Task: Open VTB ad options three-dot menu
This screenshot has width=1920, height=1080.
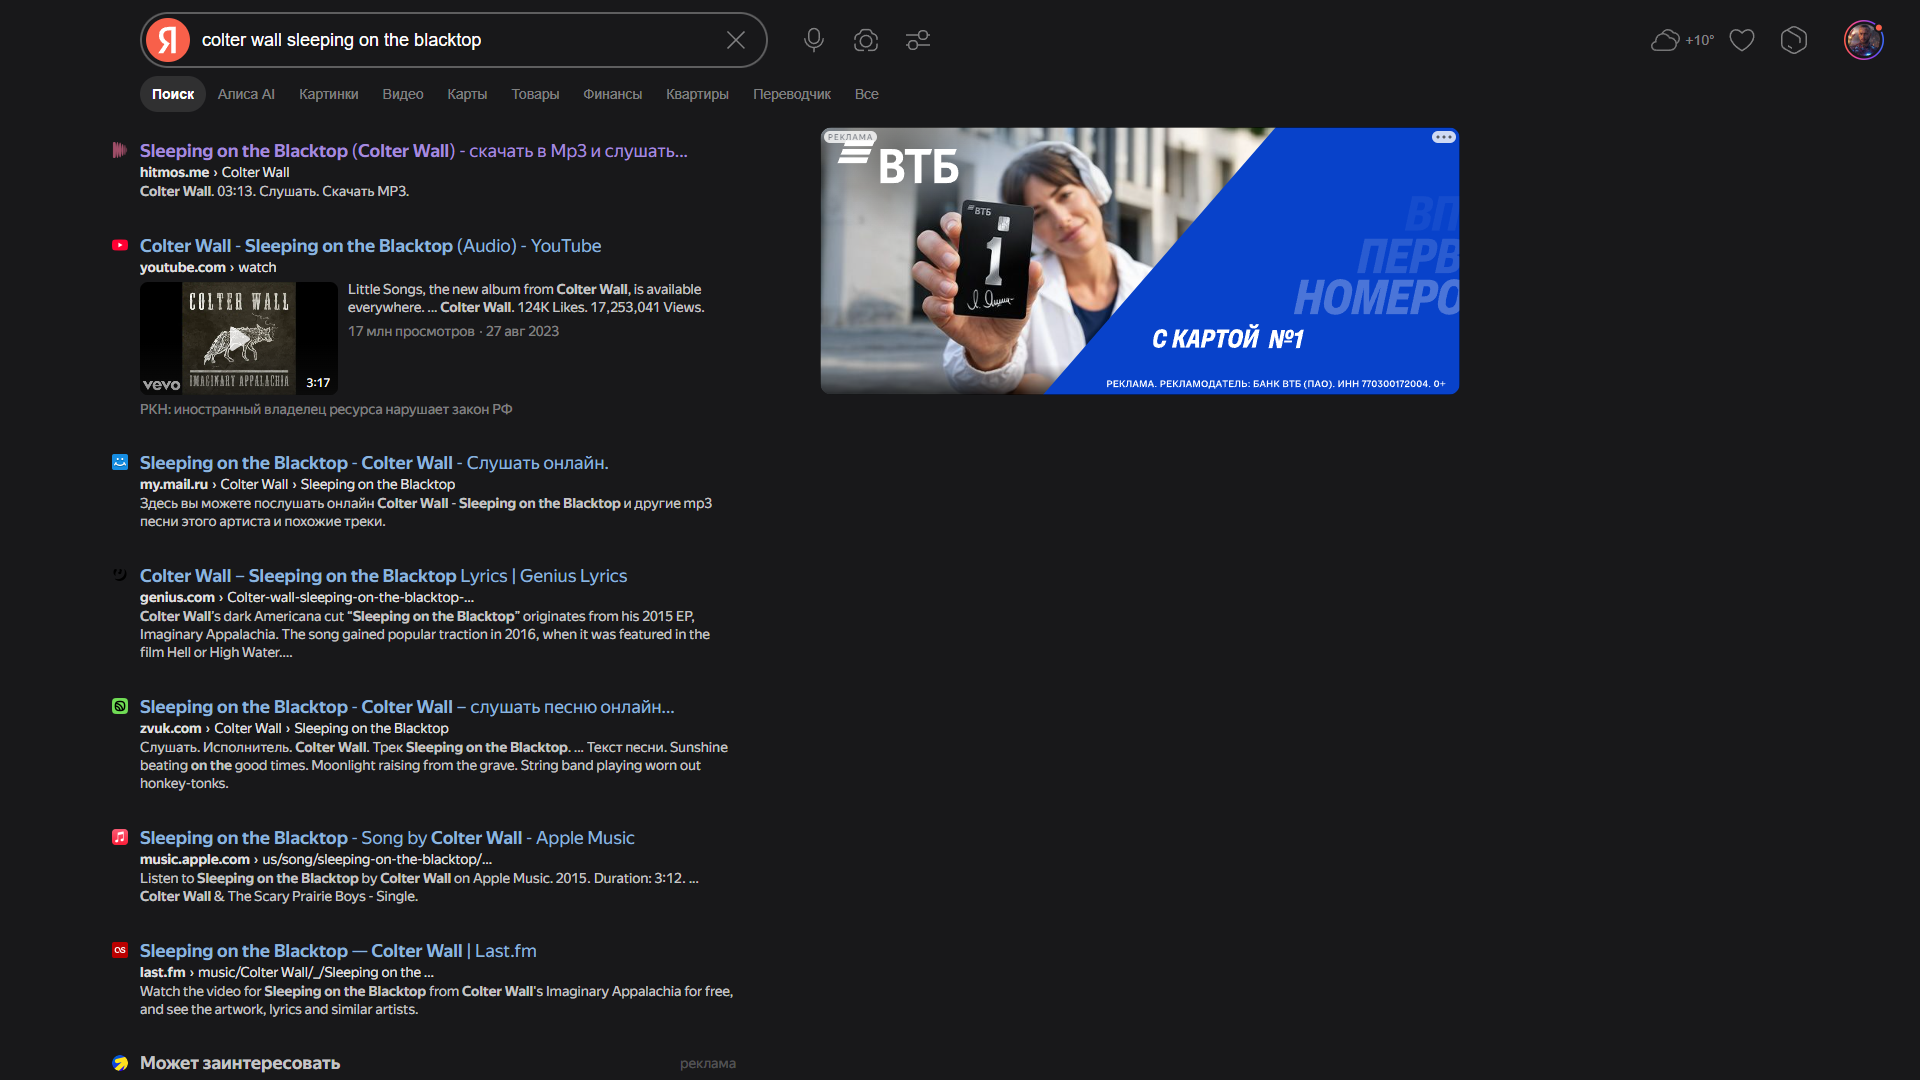Action: coord(1443,137)
